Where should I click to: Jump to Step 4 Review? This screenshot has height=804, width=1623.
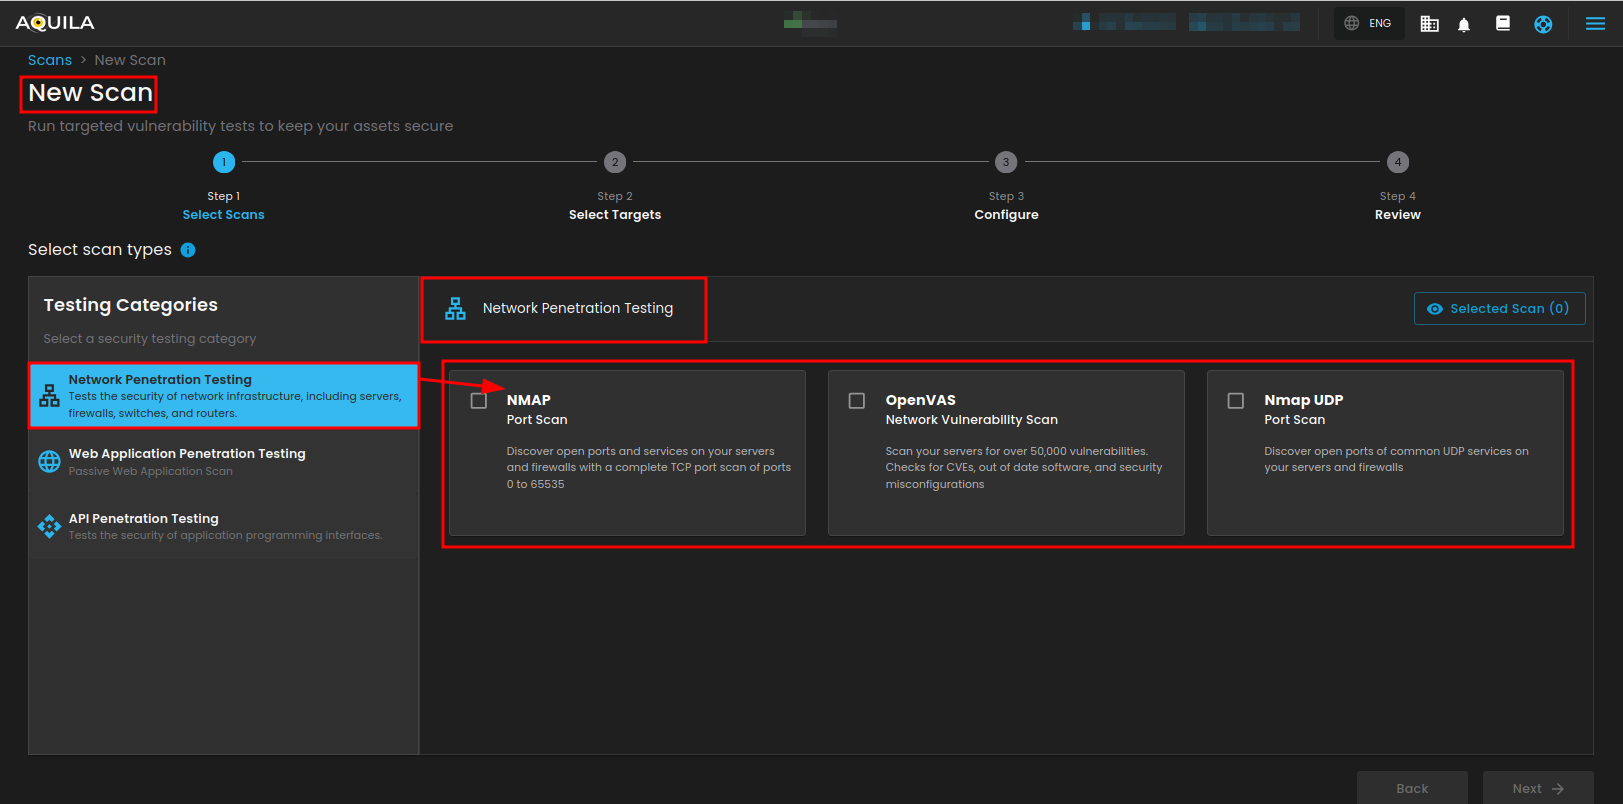point(1397,162)
